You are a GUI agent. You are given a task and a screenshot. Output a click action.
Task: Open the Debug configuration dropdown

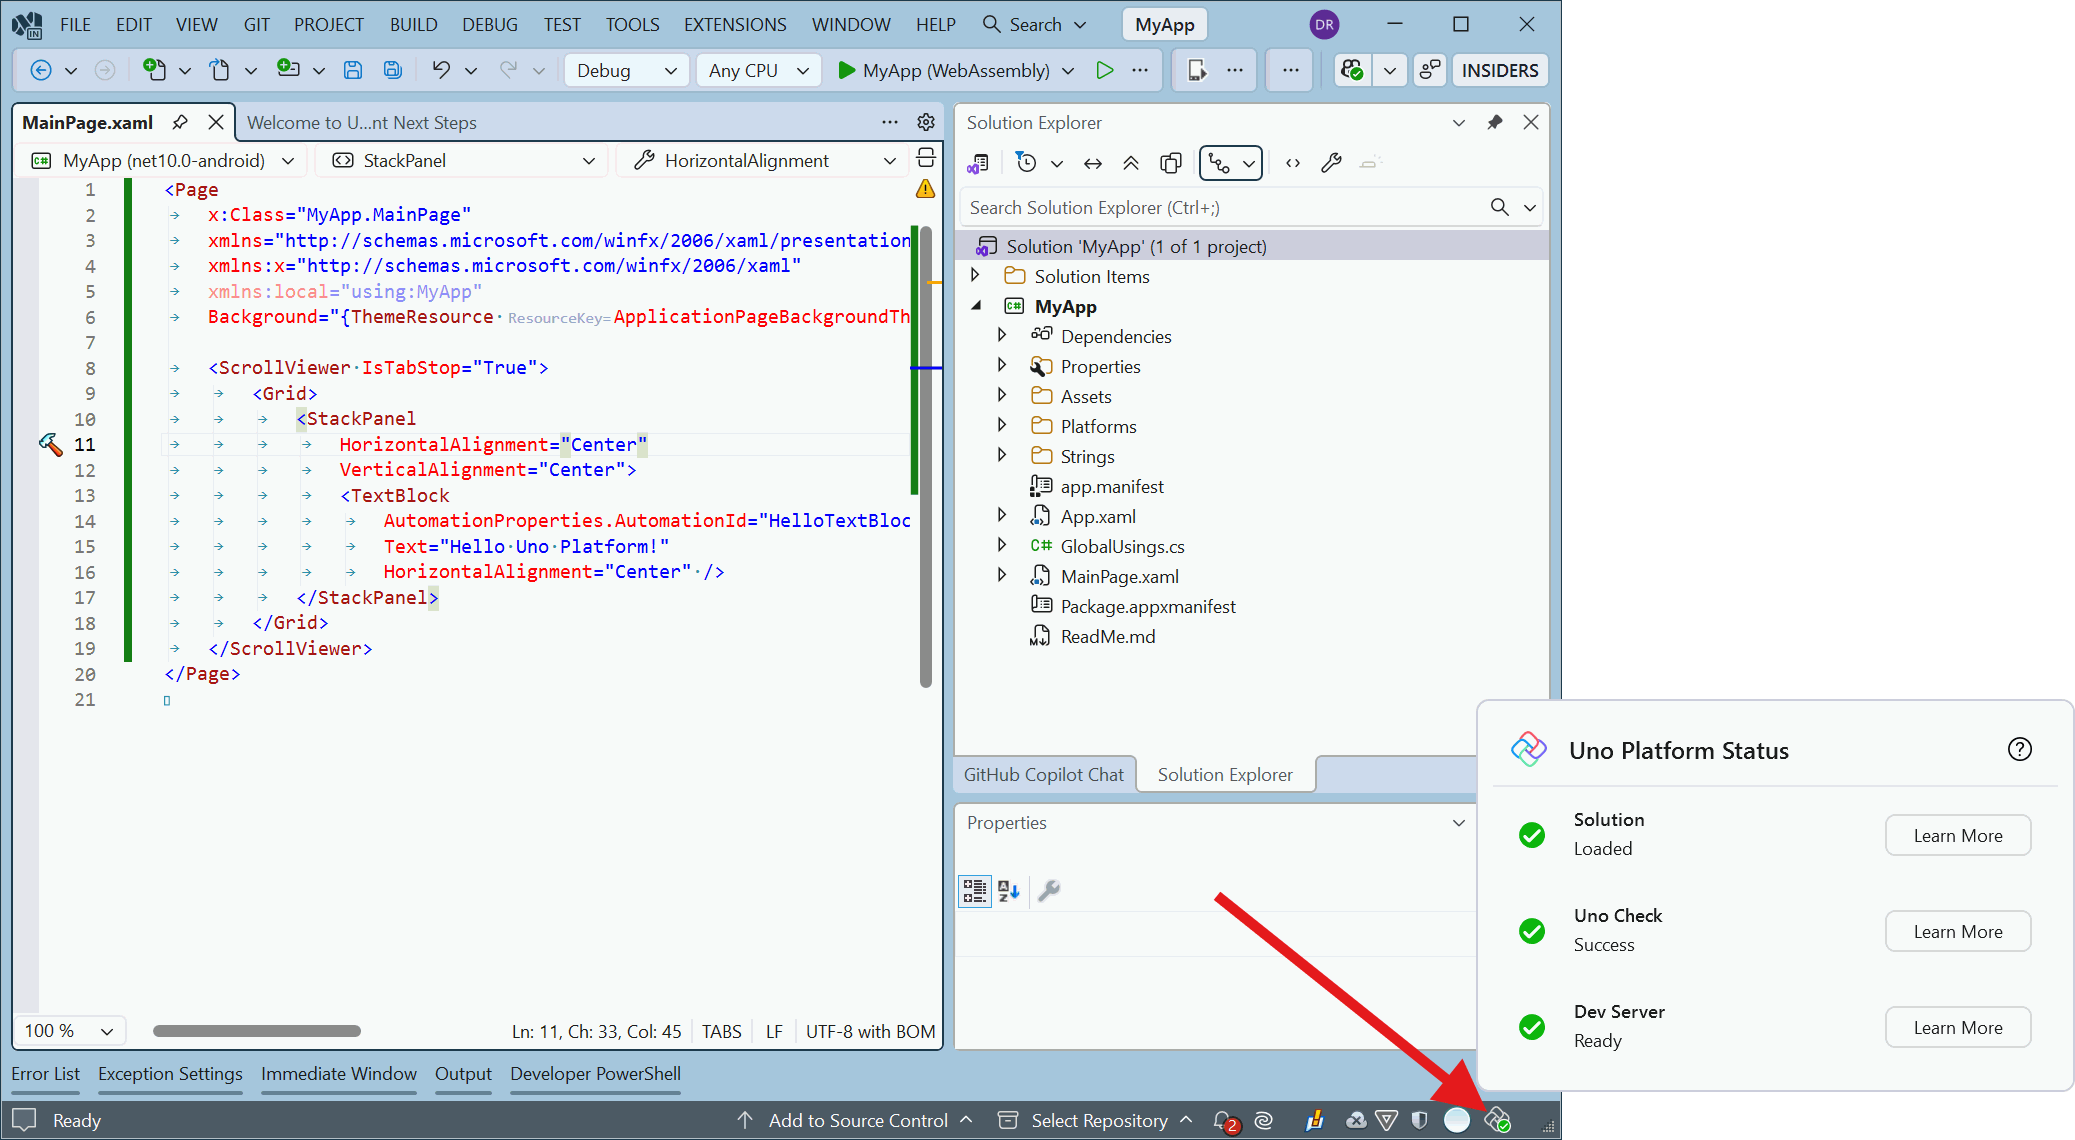coord(627,70)
